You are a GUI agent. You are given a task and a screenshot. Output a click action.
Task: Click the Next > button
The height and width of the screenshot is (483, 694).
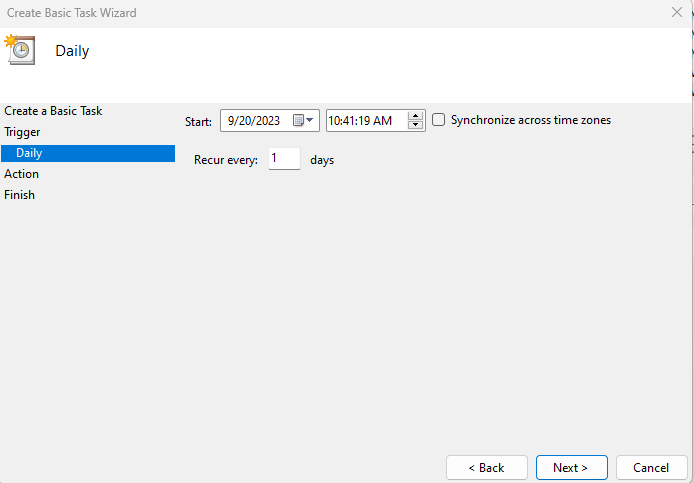click(x=571, y=468)
